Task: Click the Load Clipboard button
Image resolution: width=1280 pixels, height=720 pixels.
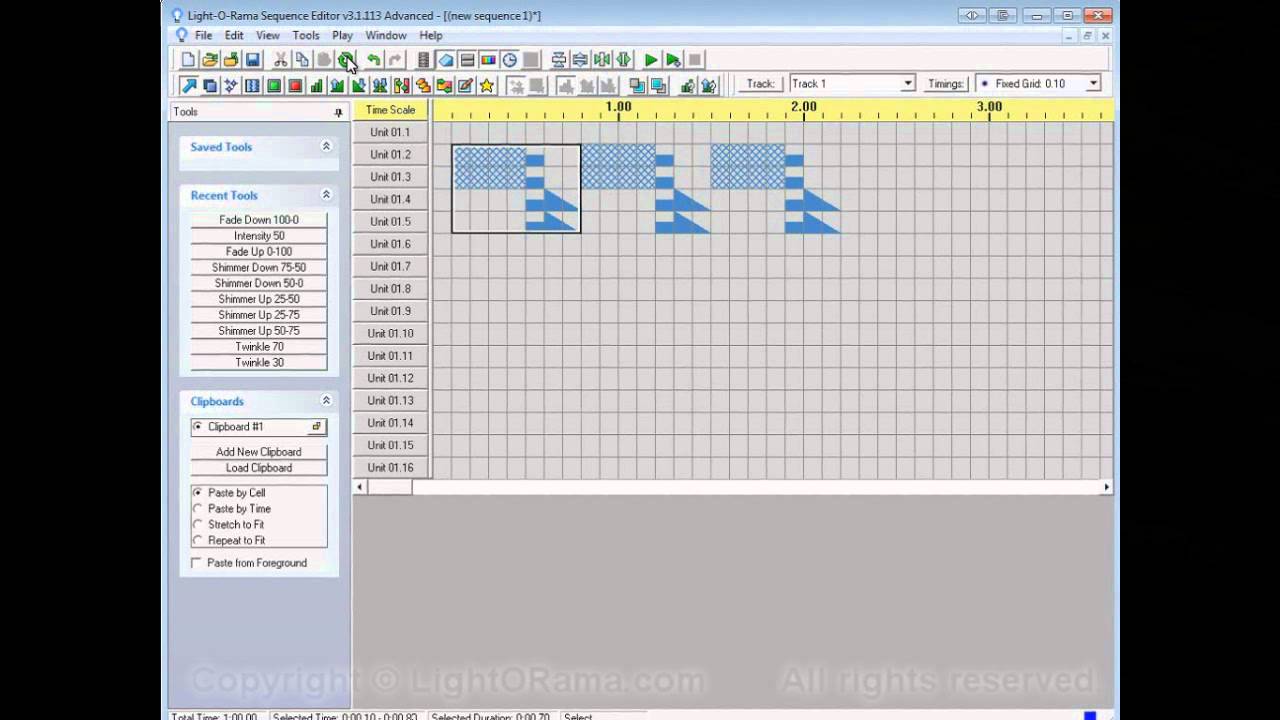Action: point(259,468)
